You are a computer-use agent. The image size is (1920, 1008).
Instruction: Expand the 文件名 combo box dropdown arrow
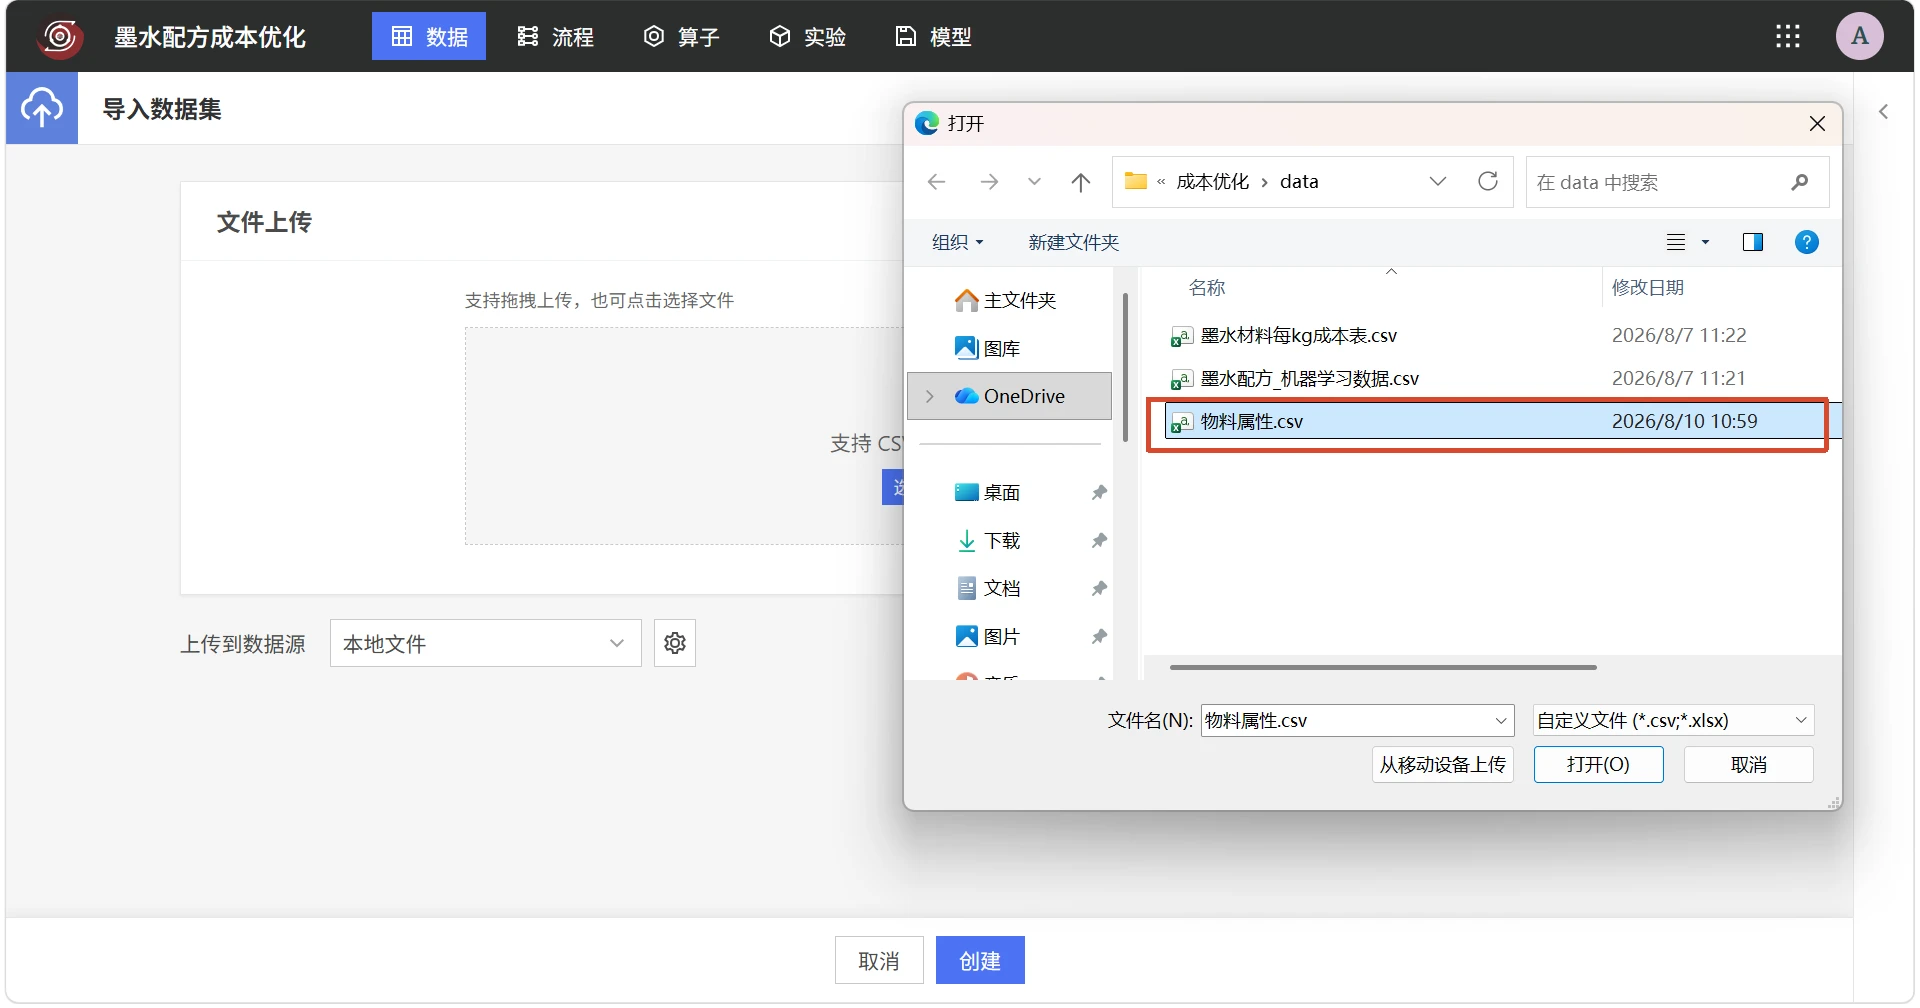pos(1501,720)
